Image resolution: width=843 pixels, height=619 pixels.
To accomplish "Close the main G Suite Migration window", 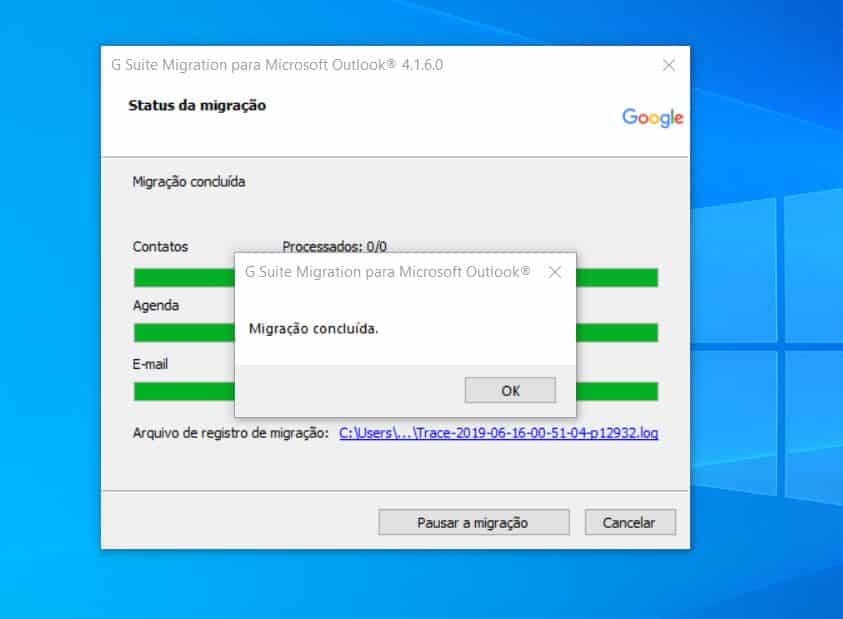I will (668, 66).
